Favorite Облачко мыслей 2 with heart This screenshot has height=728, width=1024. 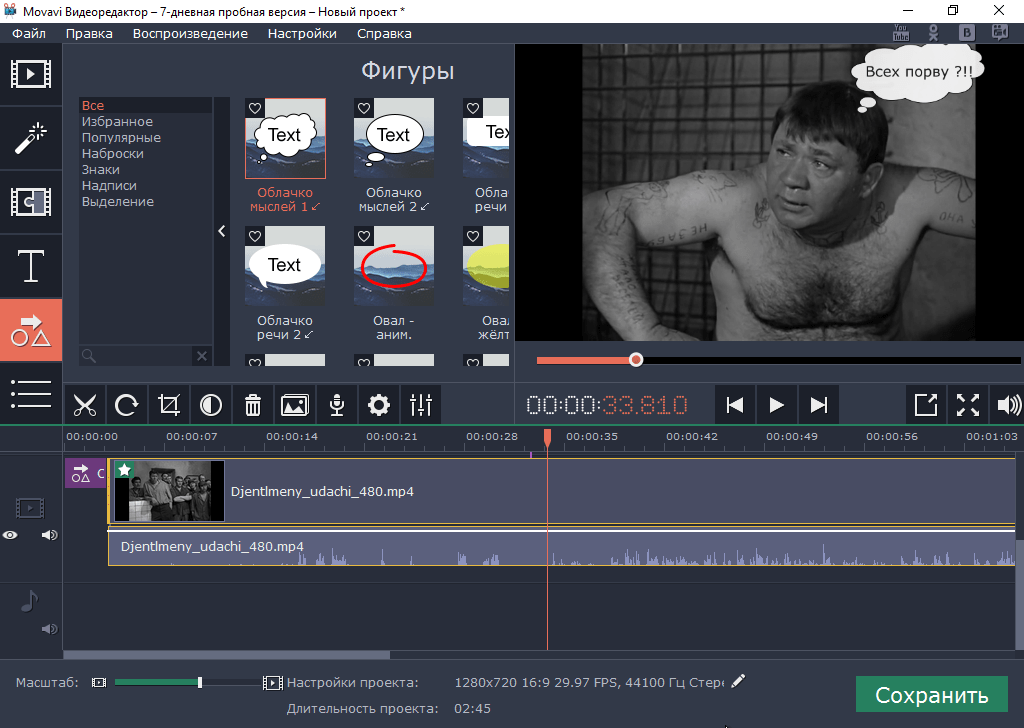364,108
